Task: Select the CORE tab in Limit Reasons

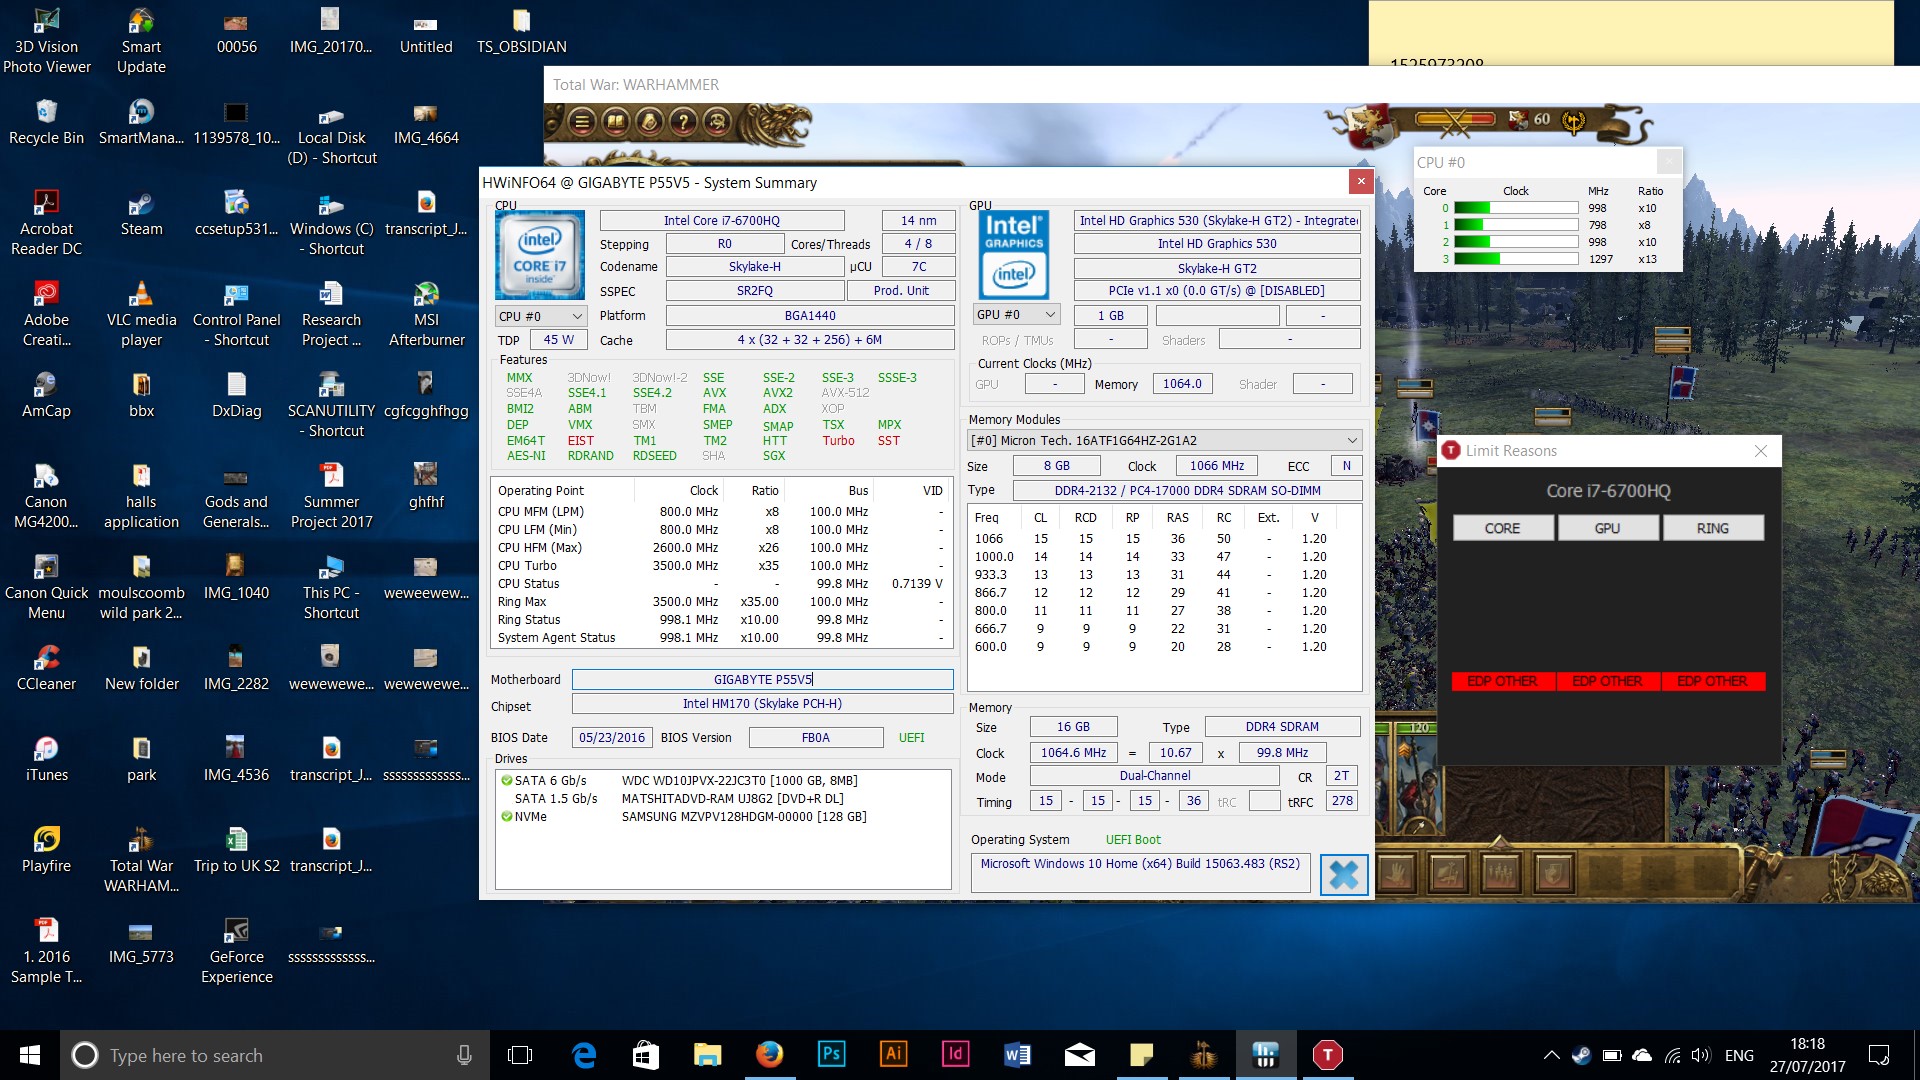Action: [1502, 529]
